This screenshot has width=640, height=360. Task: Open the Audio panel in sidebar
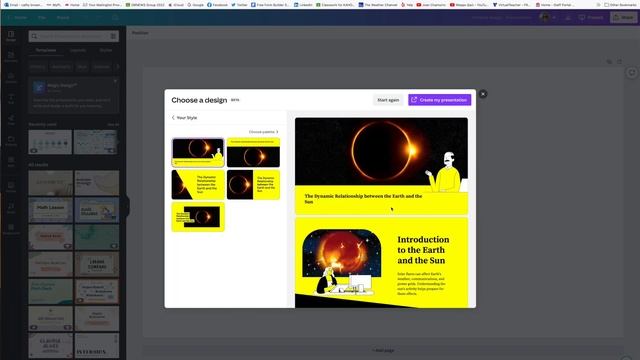tap(11, 208)
